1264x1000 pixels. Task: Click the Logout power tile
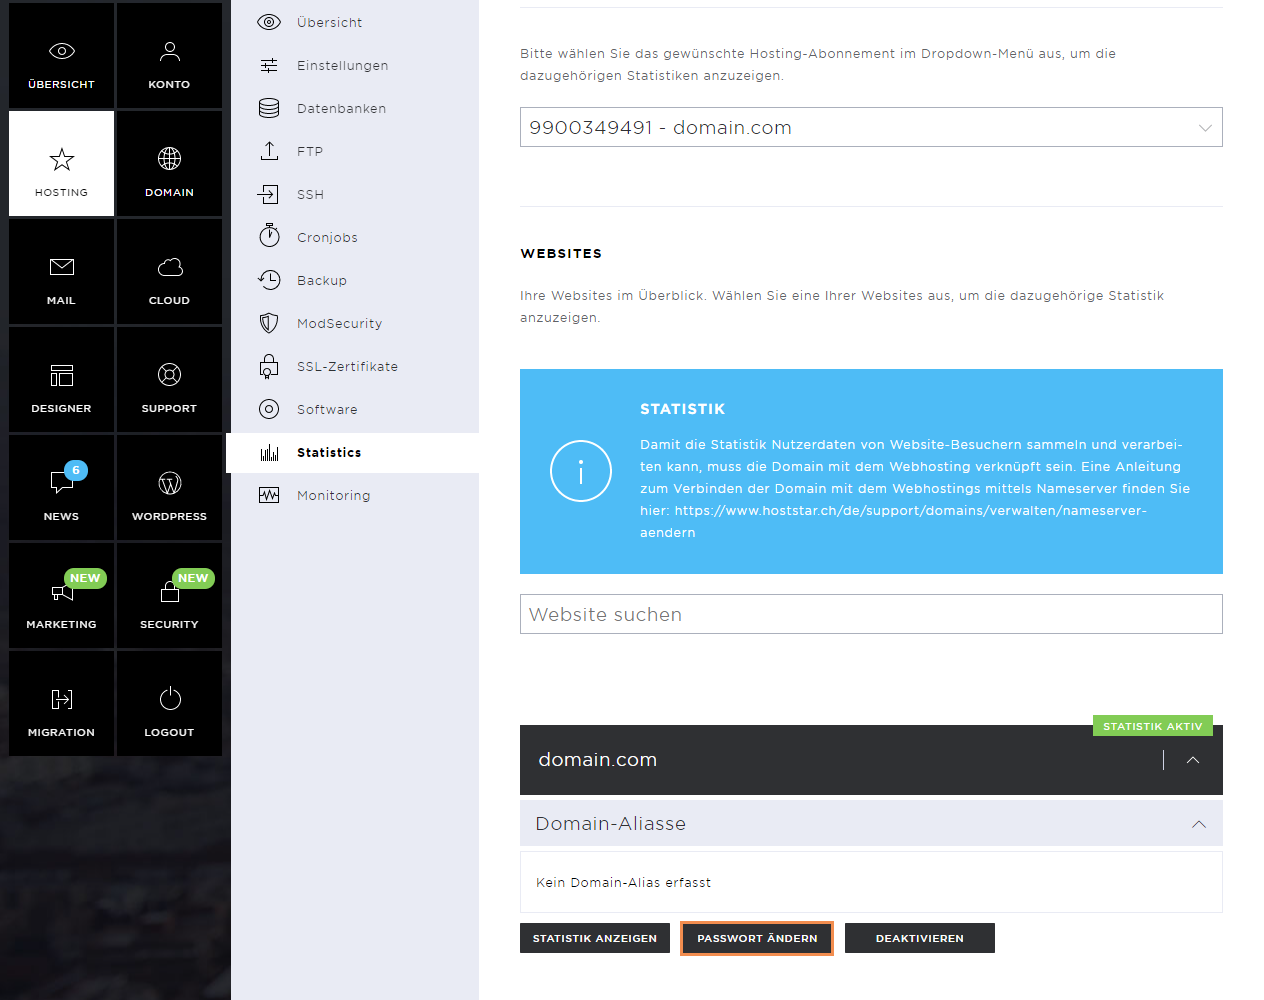(x=169, y=704)
